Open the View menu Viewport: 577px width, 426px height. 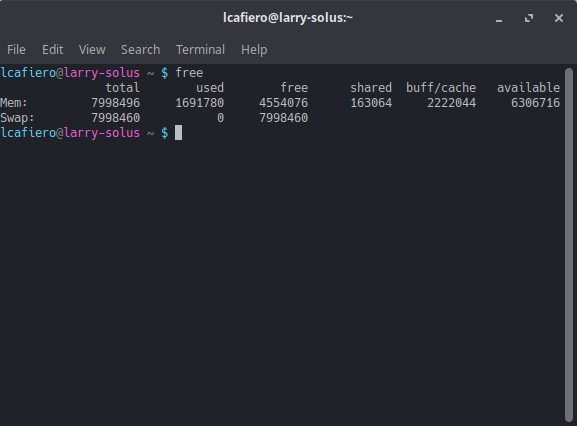coord(92,50)
